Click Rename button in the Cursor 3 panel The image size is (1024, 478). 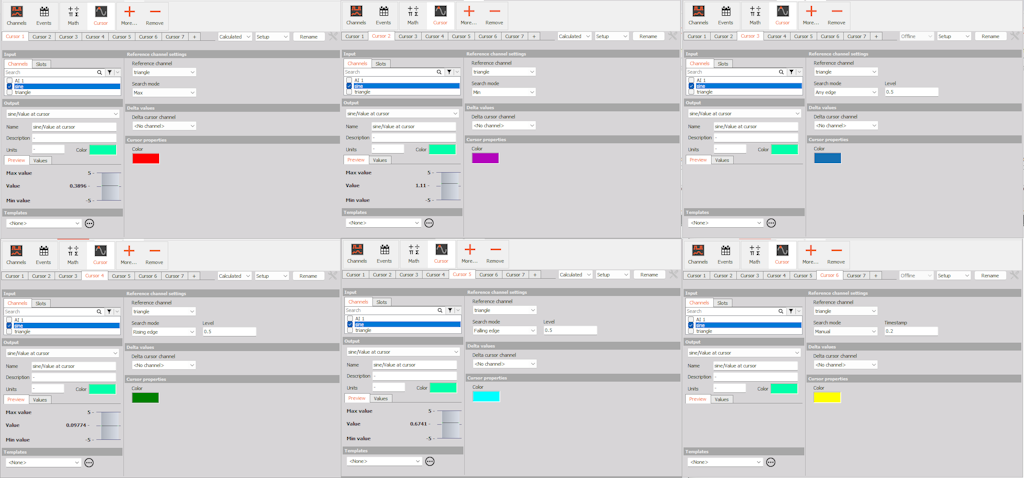click(990, 37)
